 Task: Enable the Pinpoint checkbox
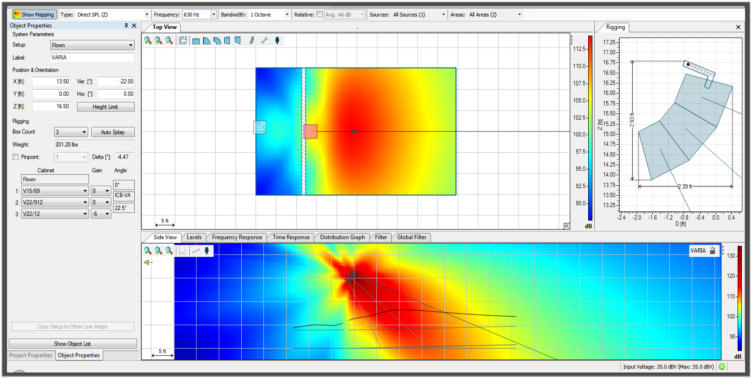pyautogui.click(x=15, y=156)
